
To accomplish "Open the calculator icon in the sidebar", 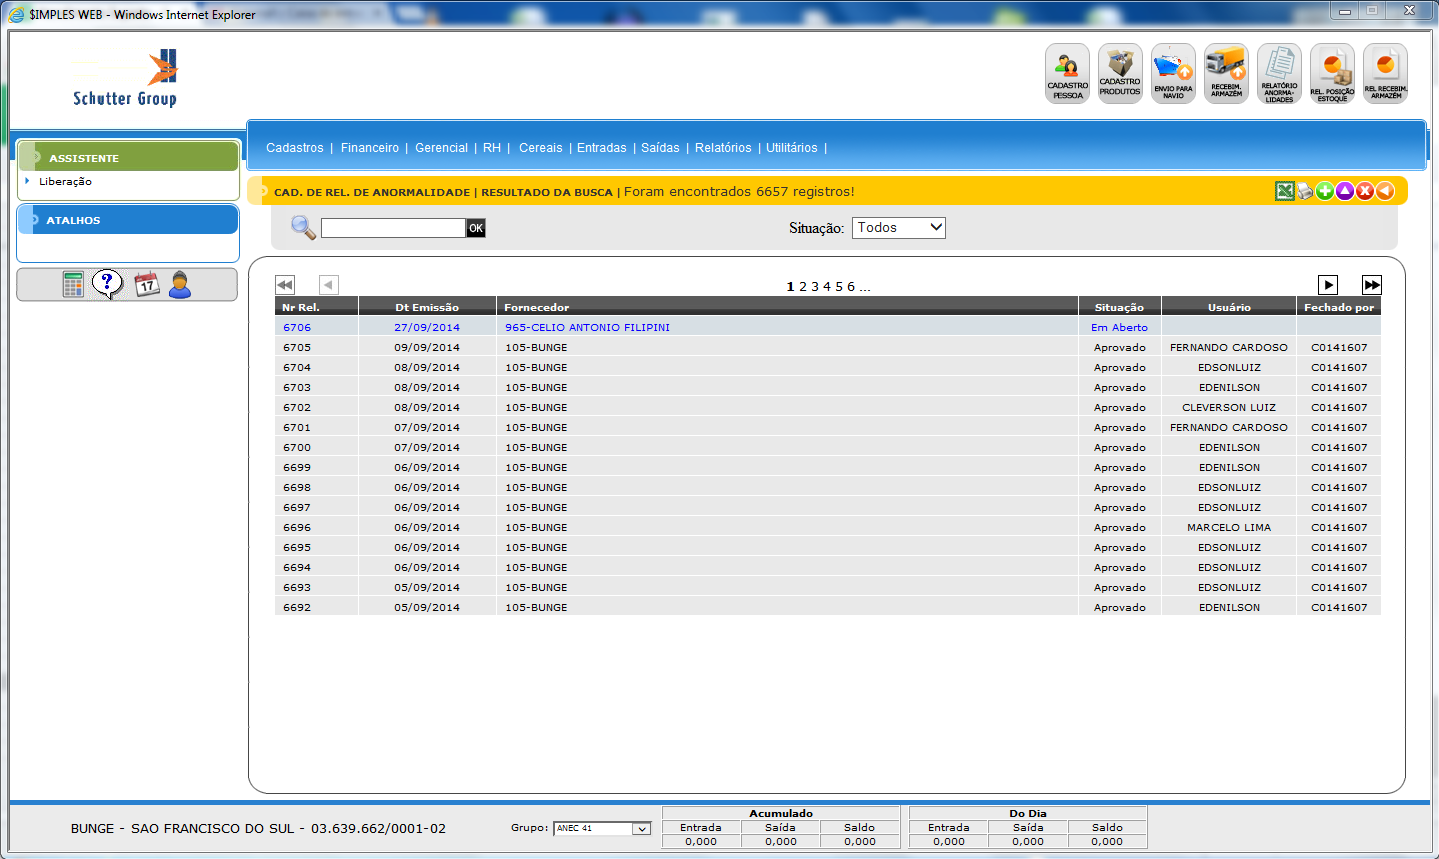I will click(x=73, y=285).
